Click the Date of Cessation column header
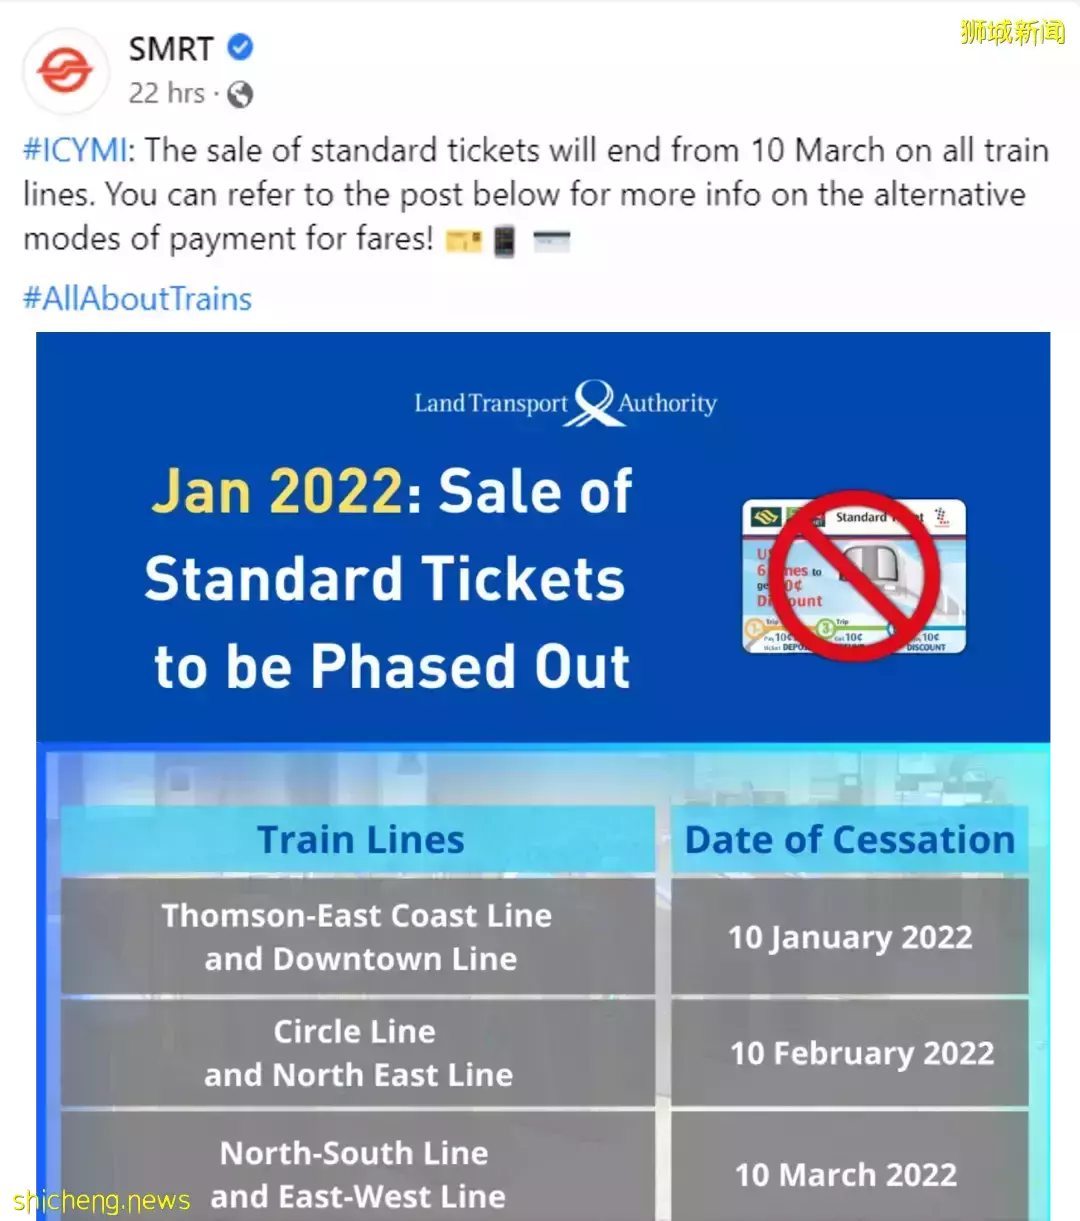 click(x=849, y=840)
